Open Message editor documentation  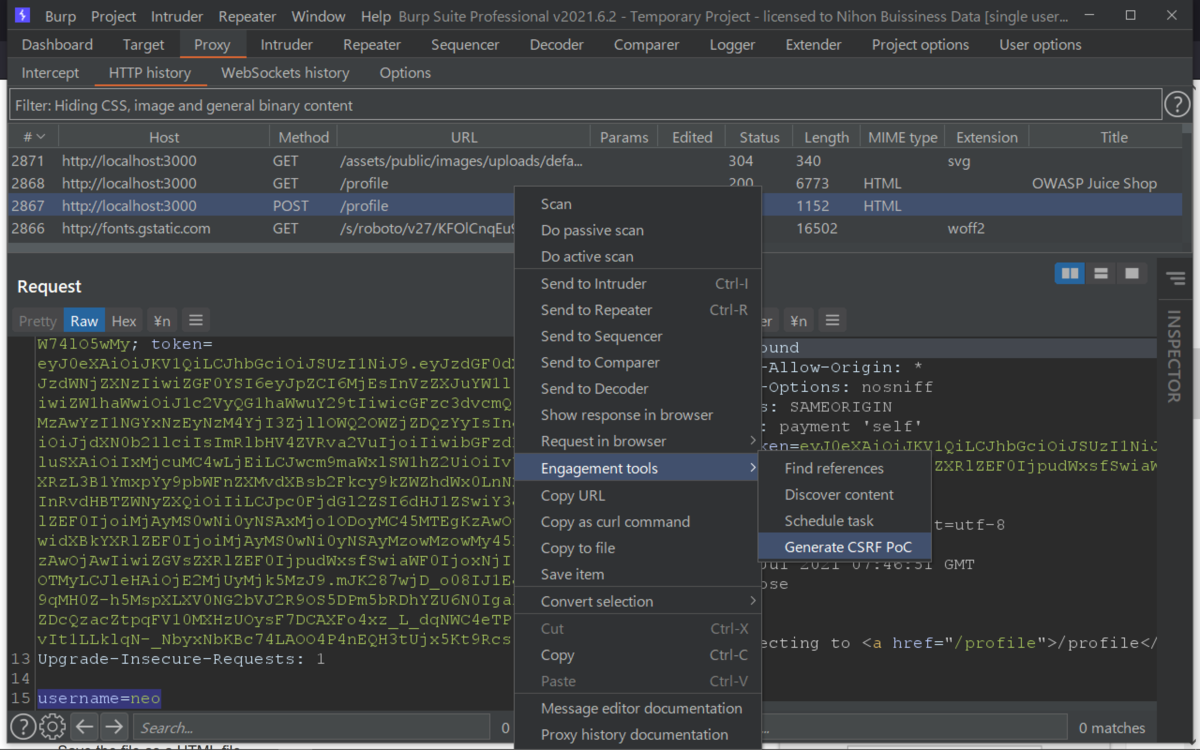[637, 708]
